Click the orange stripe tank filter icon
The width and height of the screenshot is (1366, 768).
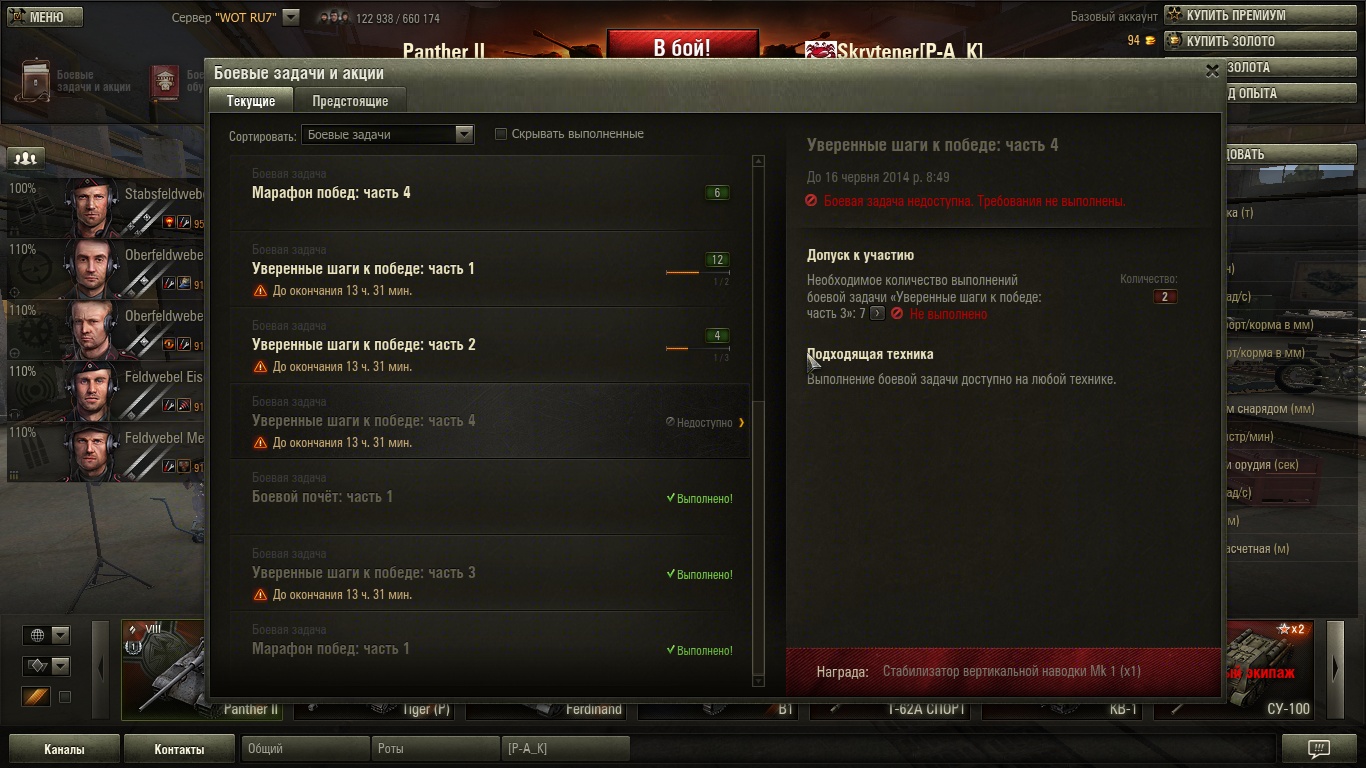[x=36, y=697]
